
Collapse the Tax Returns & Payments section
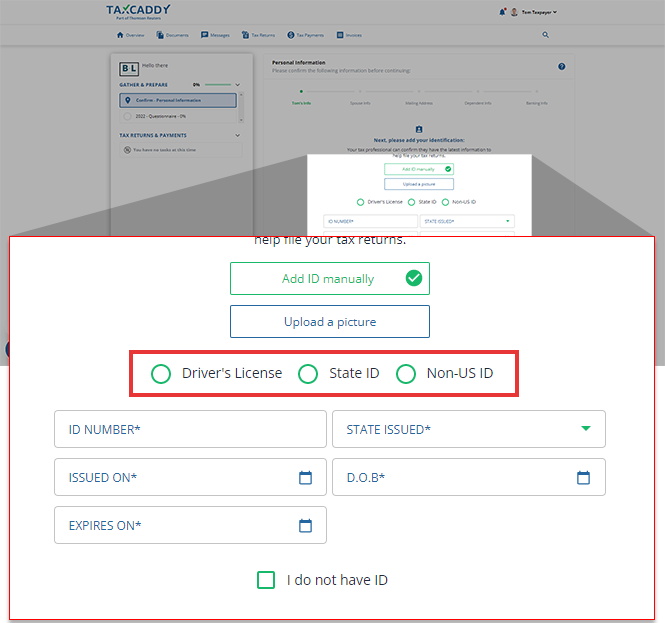(238, 135)
